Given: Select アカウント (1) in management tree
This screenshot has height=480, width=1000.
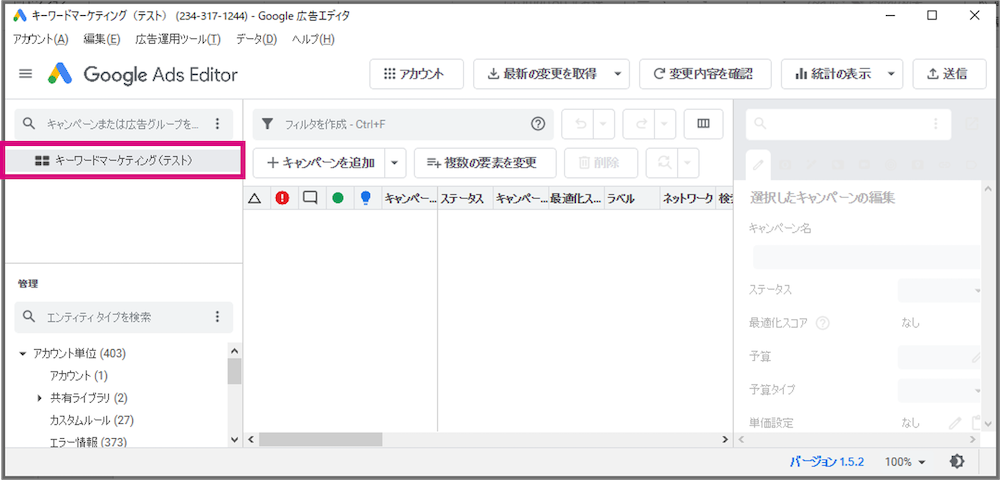Looking at the screenshot, I should 79,375.
